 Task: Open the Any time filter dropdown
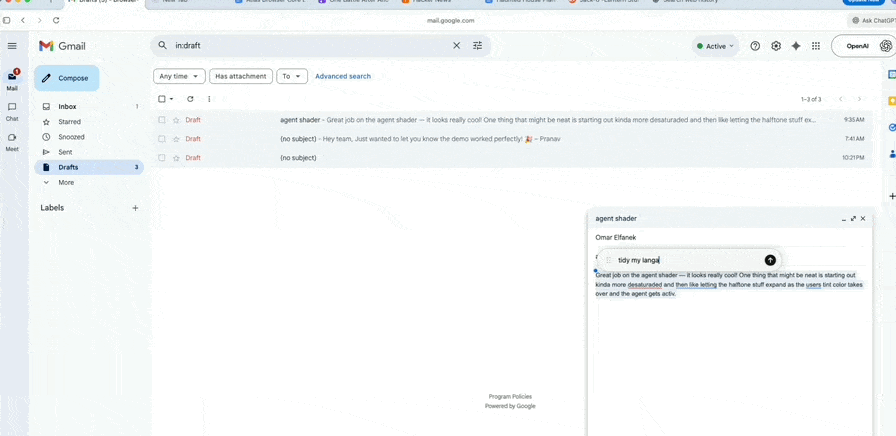(x=179, y=76)
